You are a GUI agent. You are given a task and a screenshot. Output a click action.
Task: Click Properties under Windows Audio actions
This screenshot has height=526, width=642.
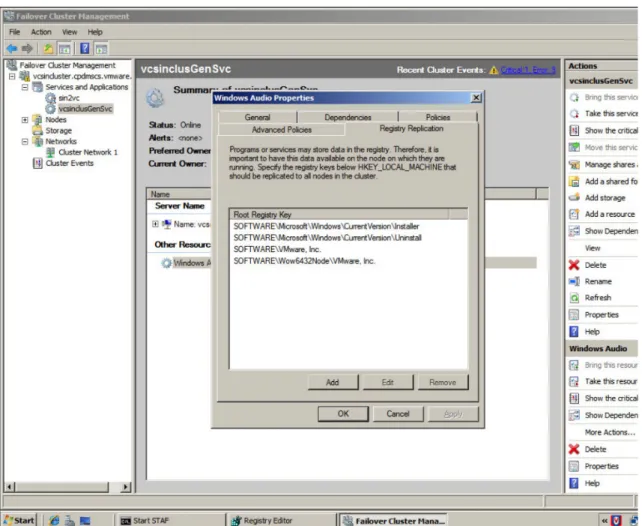(594, 466)
